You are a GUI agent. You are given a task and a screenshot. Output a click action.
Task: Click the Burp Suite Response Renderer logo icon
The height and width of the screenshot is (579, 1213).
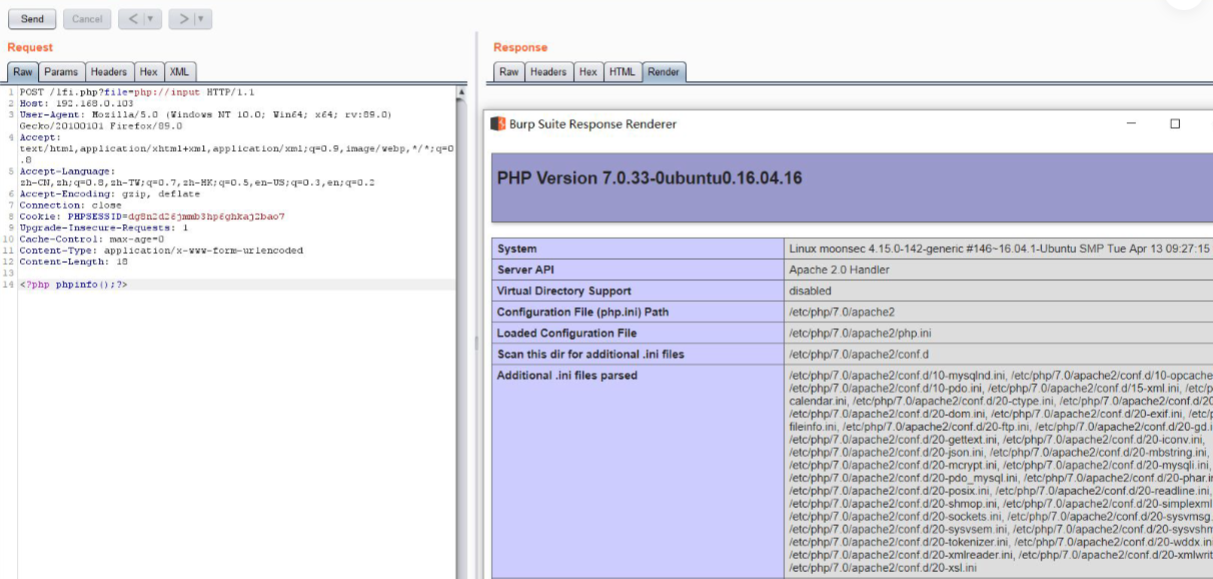pos(498,124)
